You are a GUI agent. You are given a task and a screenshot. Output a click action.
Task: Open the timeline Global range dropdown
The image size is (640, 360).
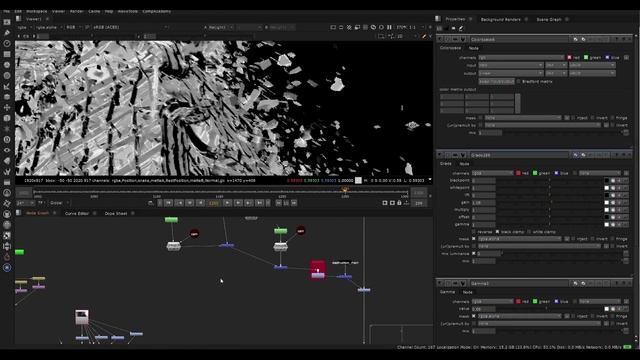[x=60, y=203]
